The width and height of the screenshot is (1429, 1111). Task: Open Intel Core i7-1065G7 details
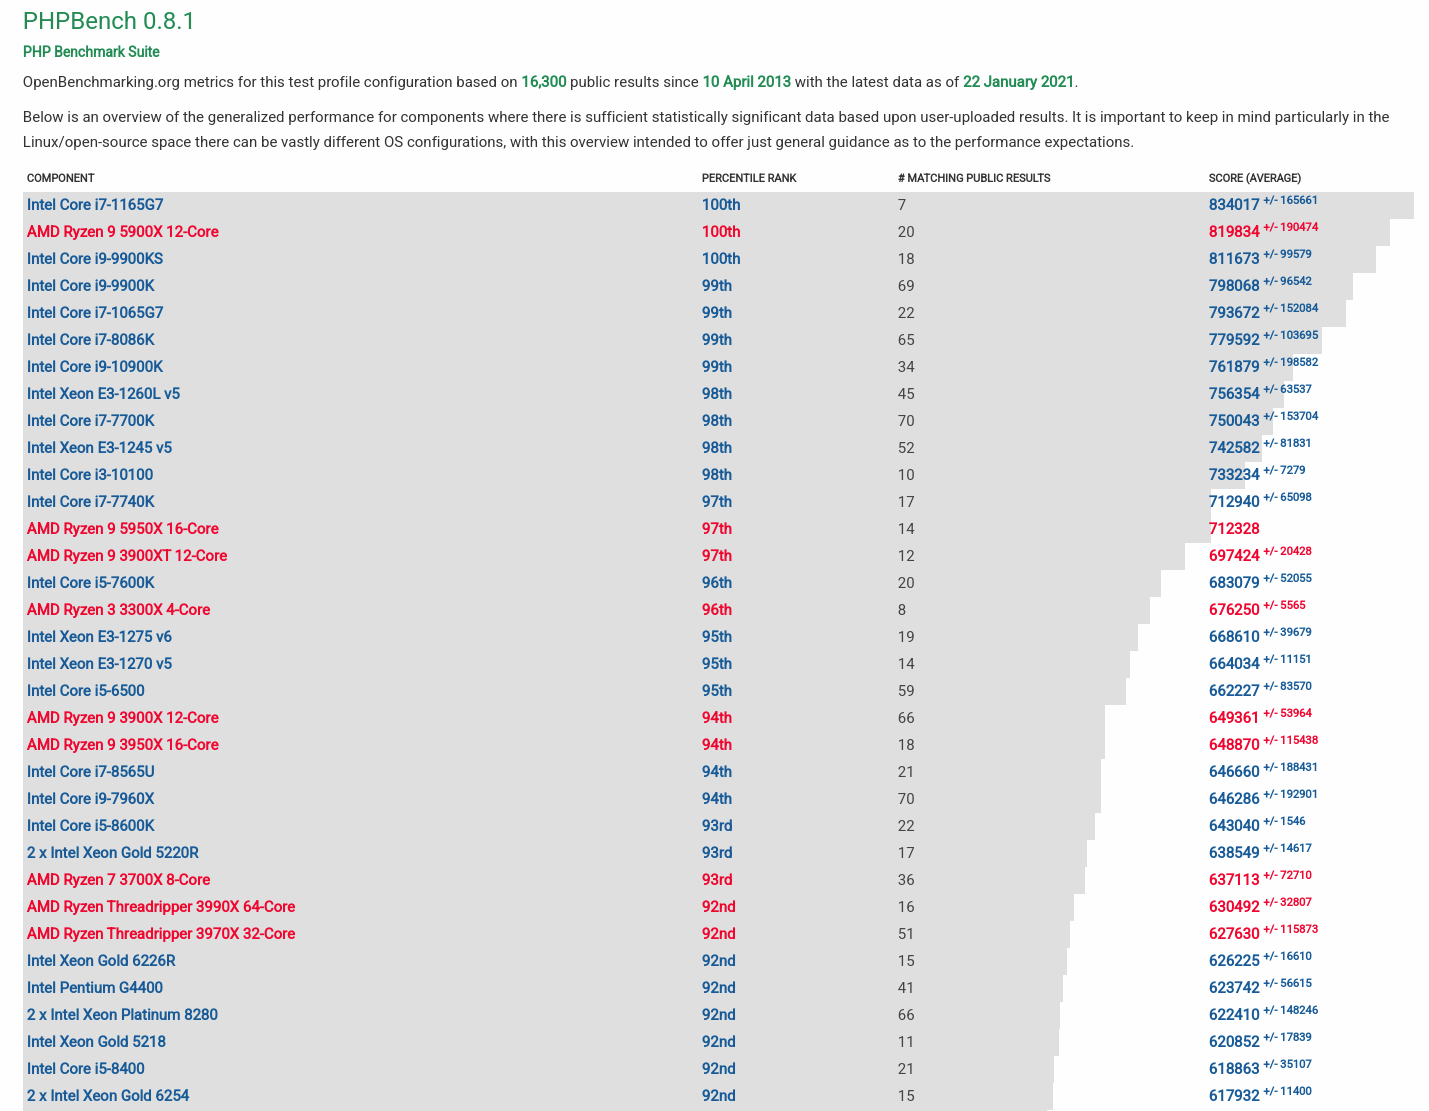point(95,313)
